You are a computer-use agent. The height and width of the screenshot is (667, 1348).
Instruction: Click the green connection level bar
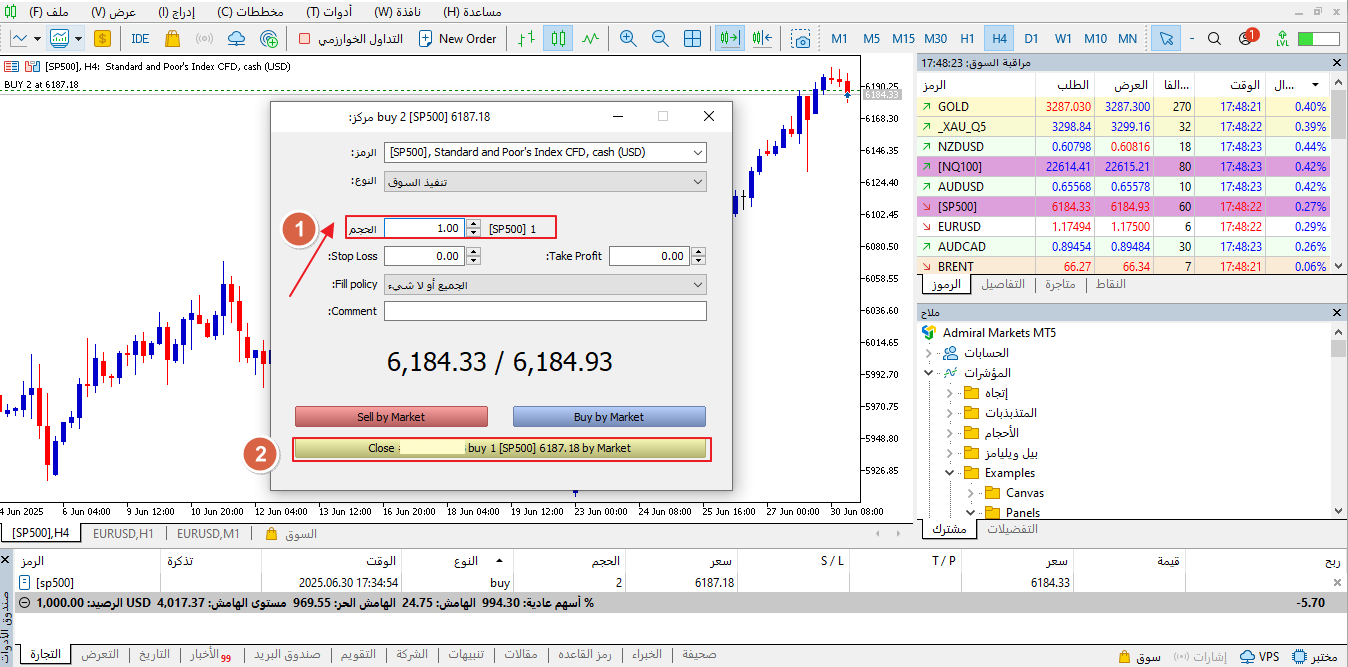pyautogui.click(x=1317, y=38)
